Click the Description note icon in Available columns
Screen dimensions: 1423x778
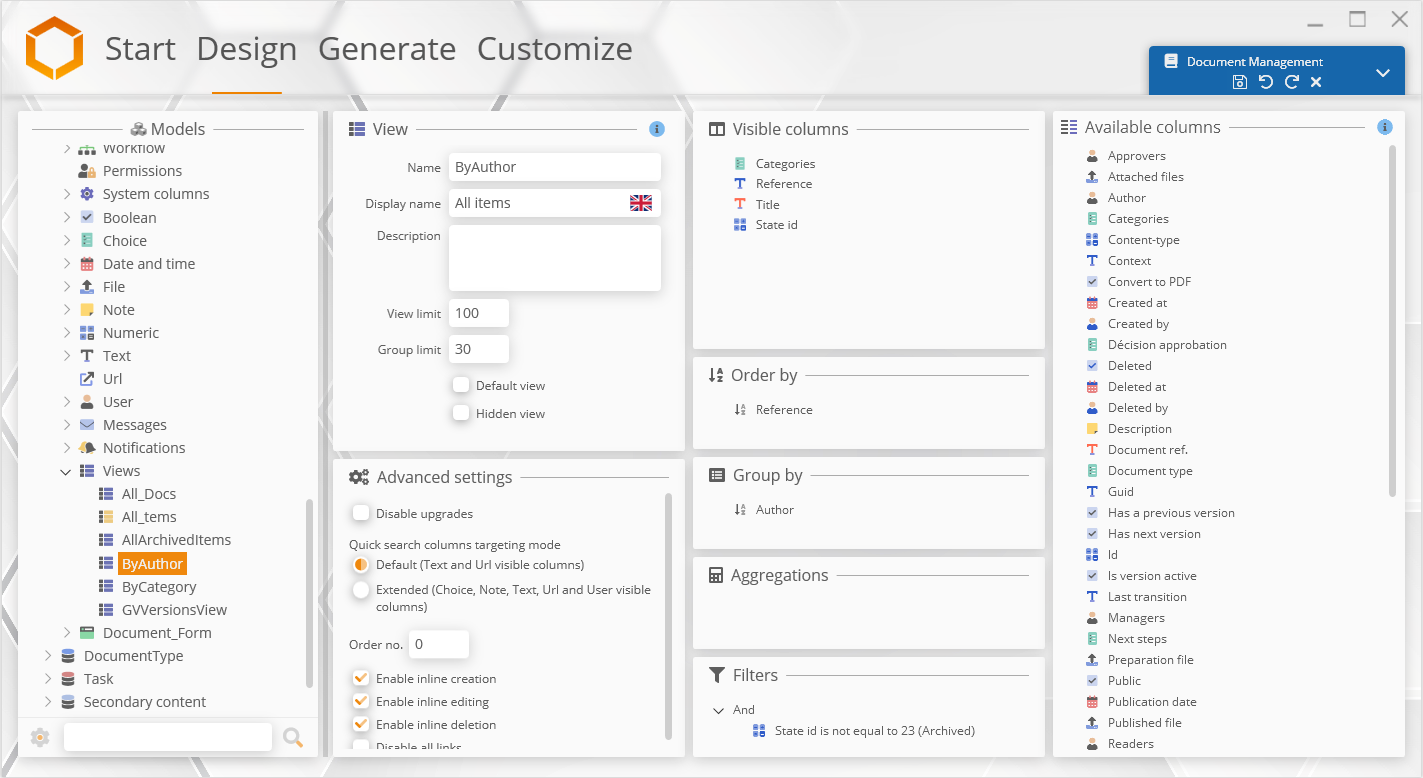click(x=1093, y=429)
